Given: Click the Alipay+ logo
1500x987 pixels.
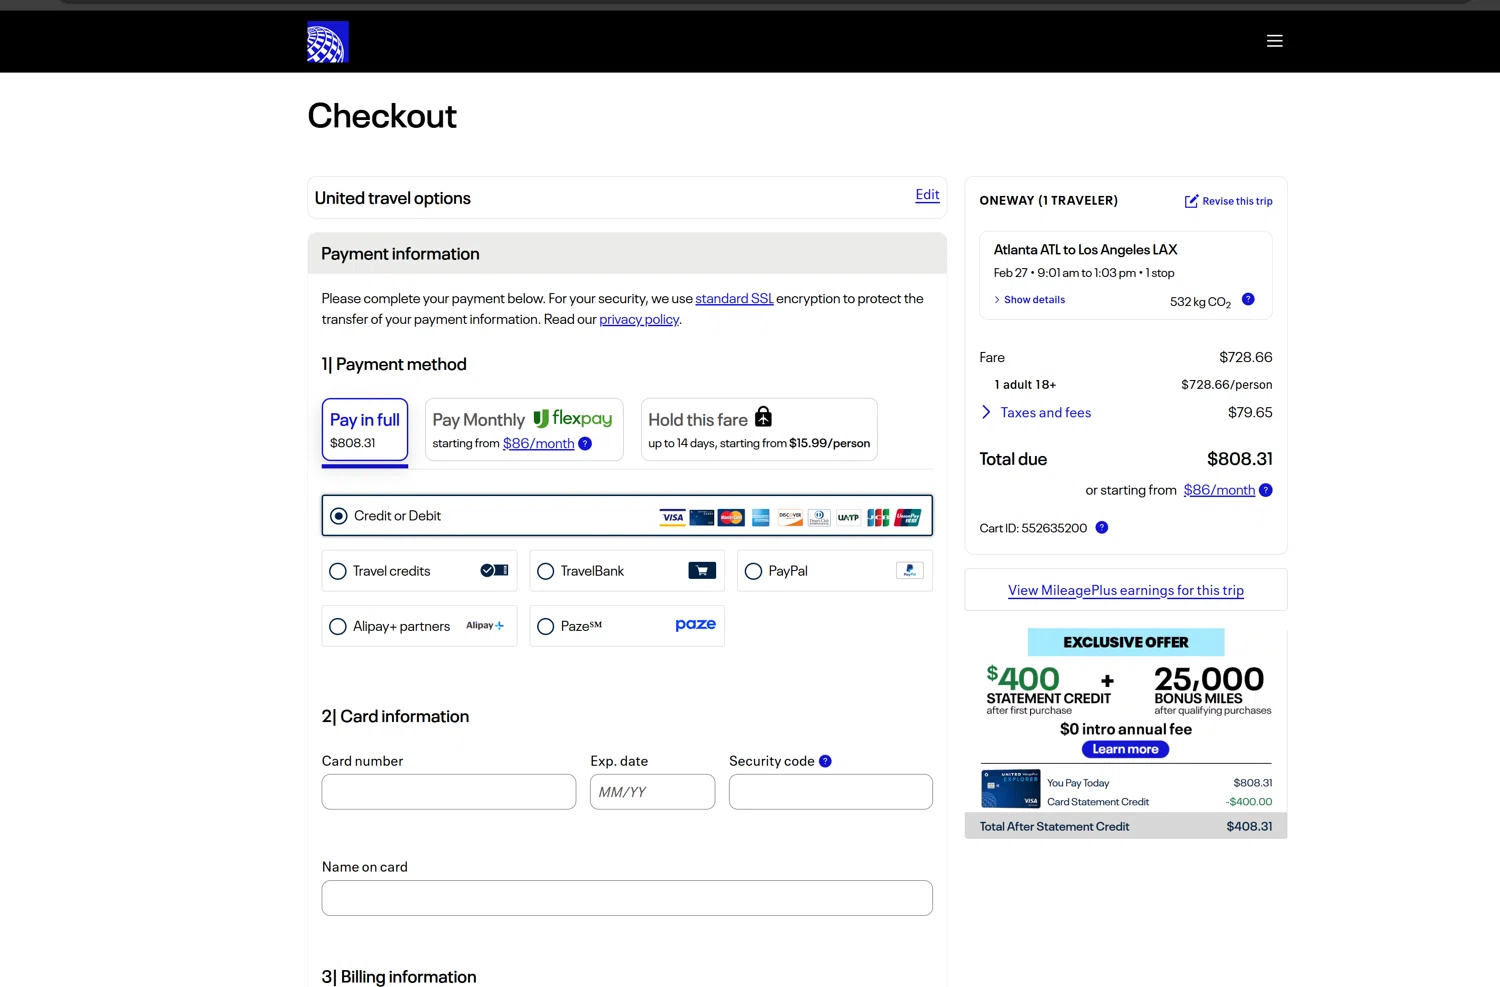Looking at the screenshot, I should coord(485,625).
